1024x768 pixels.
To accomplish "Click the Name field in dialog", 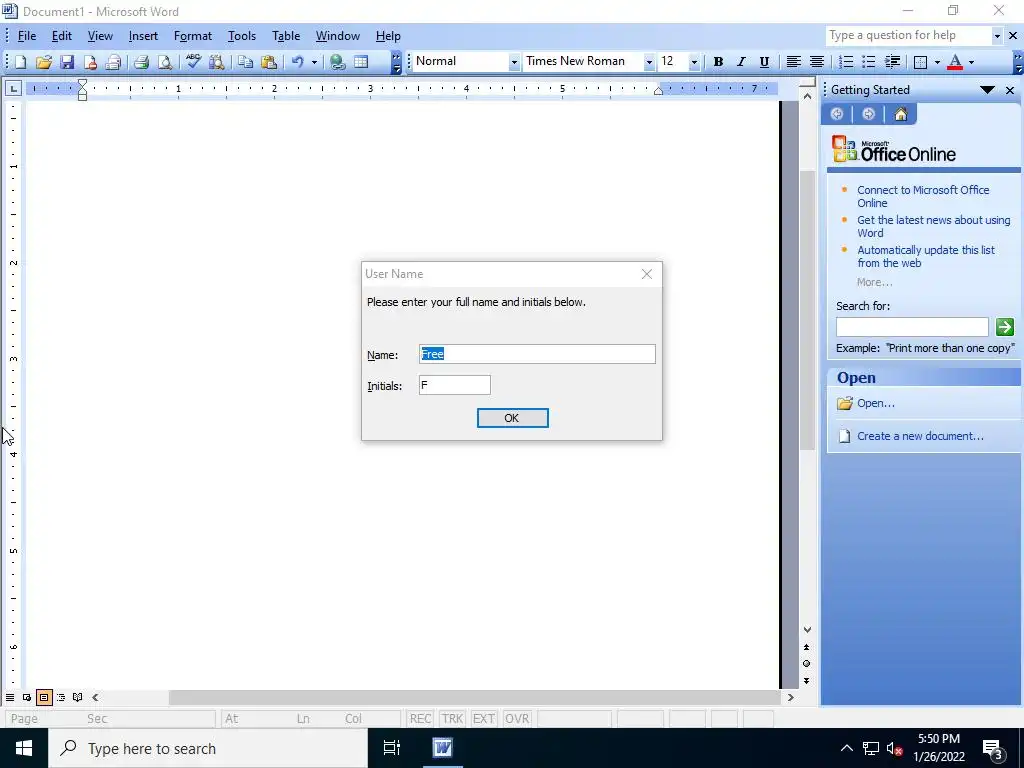I will pos(537,354).
